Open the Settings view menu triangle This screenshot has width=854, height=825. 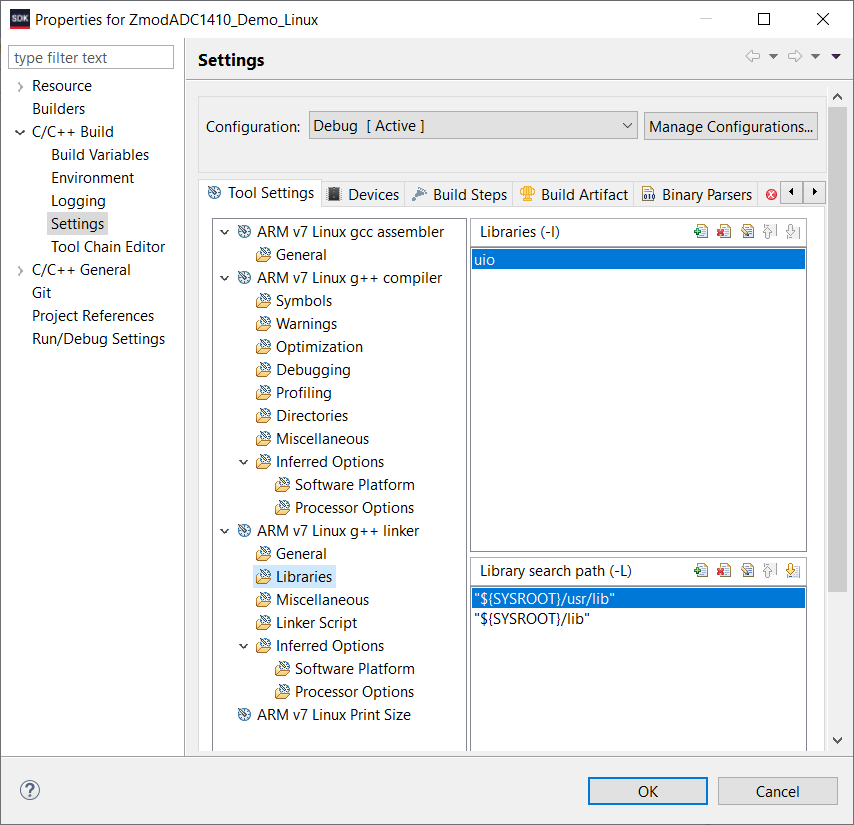point(836,57)
